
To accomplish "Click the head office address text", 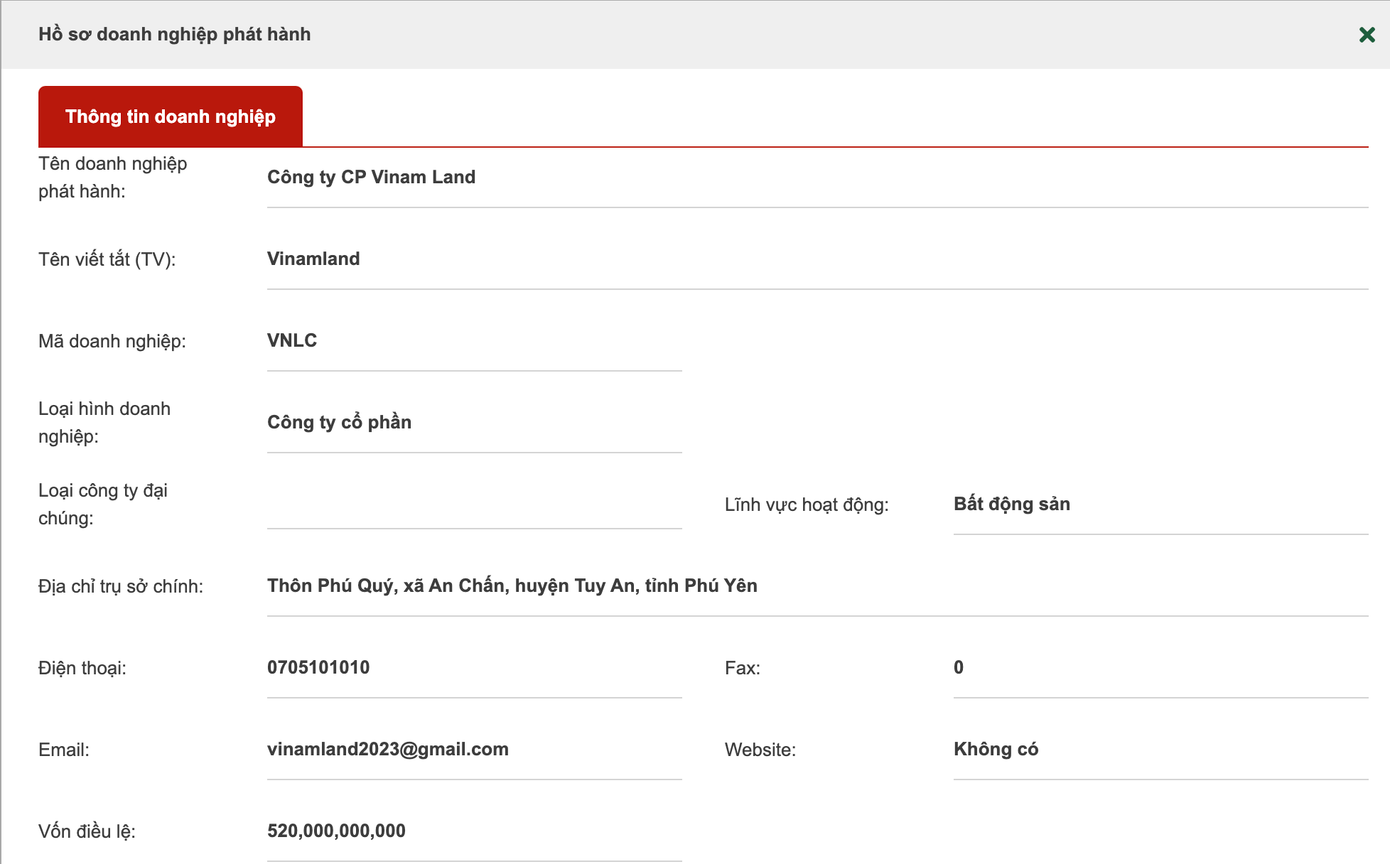I will click(512, 586).
